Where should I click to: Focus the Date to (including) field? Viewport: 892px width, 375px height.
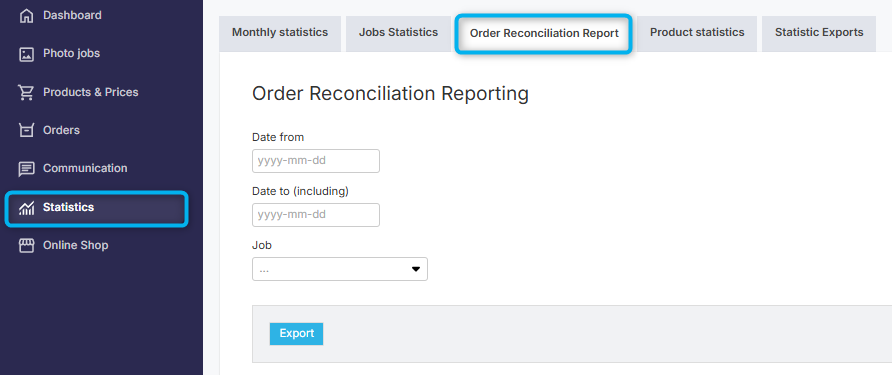tap(316, 215)
